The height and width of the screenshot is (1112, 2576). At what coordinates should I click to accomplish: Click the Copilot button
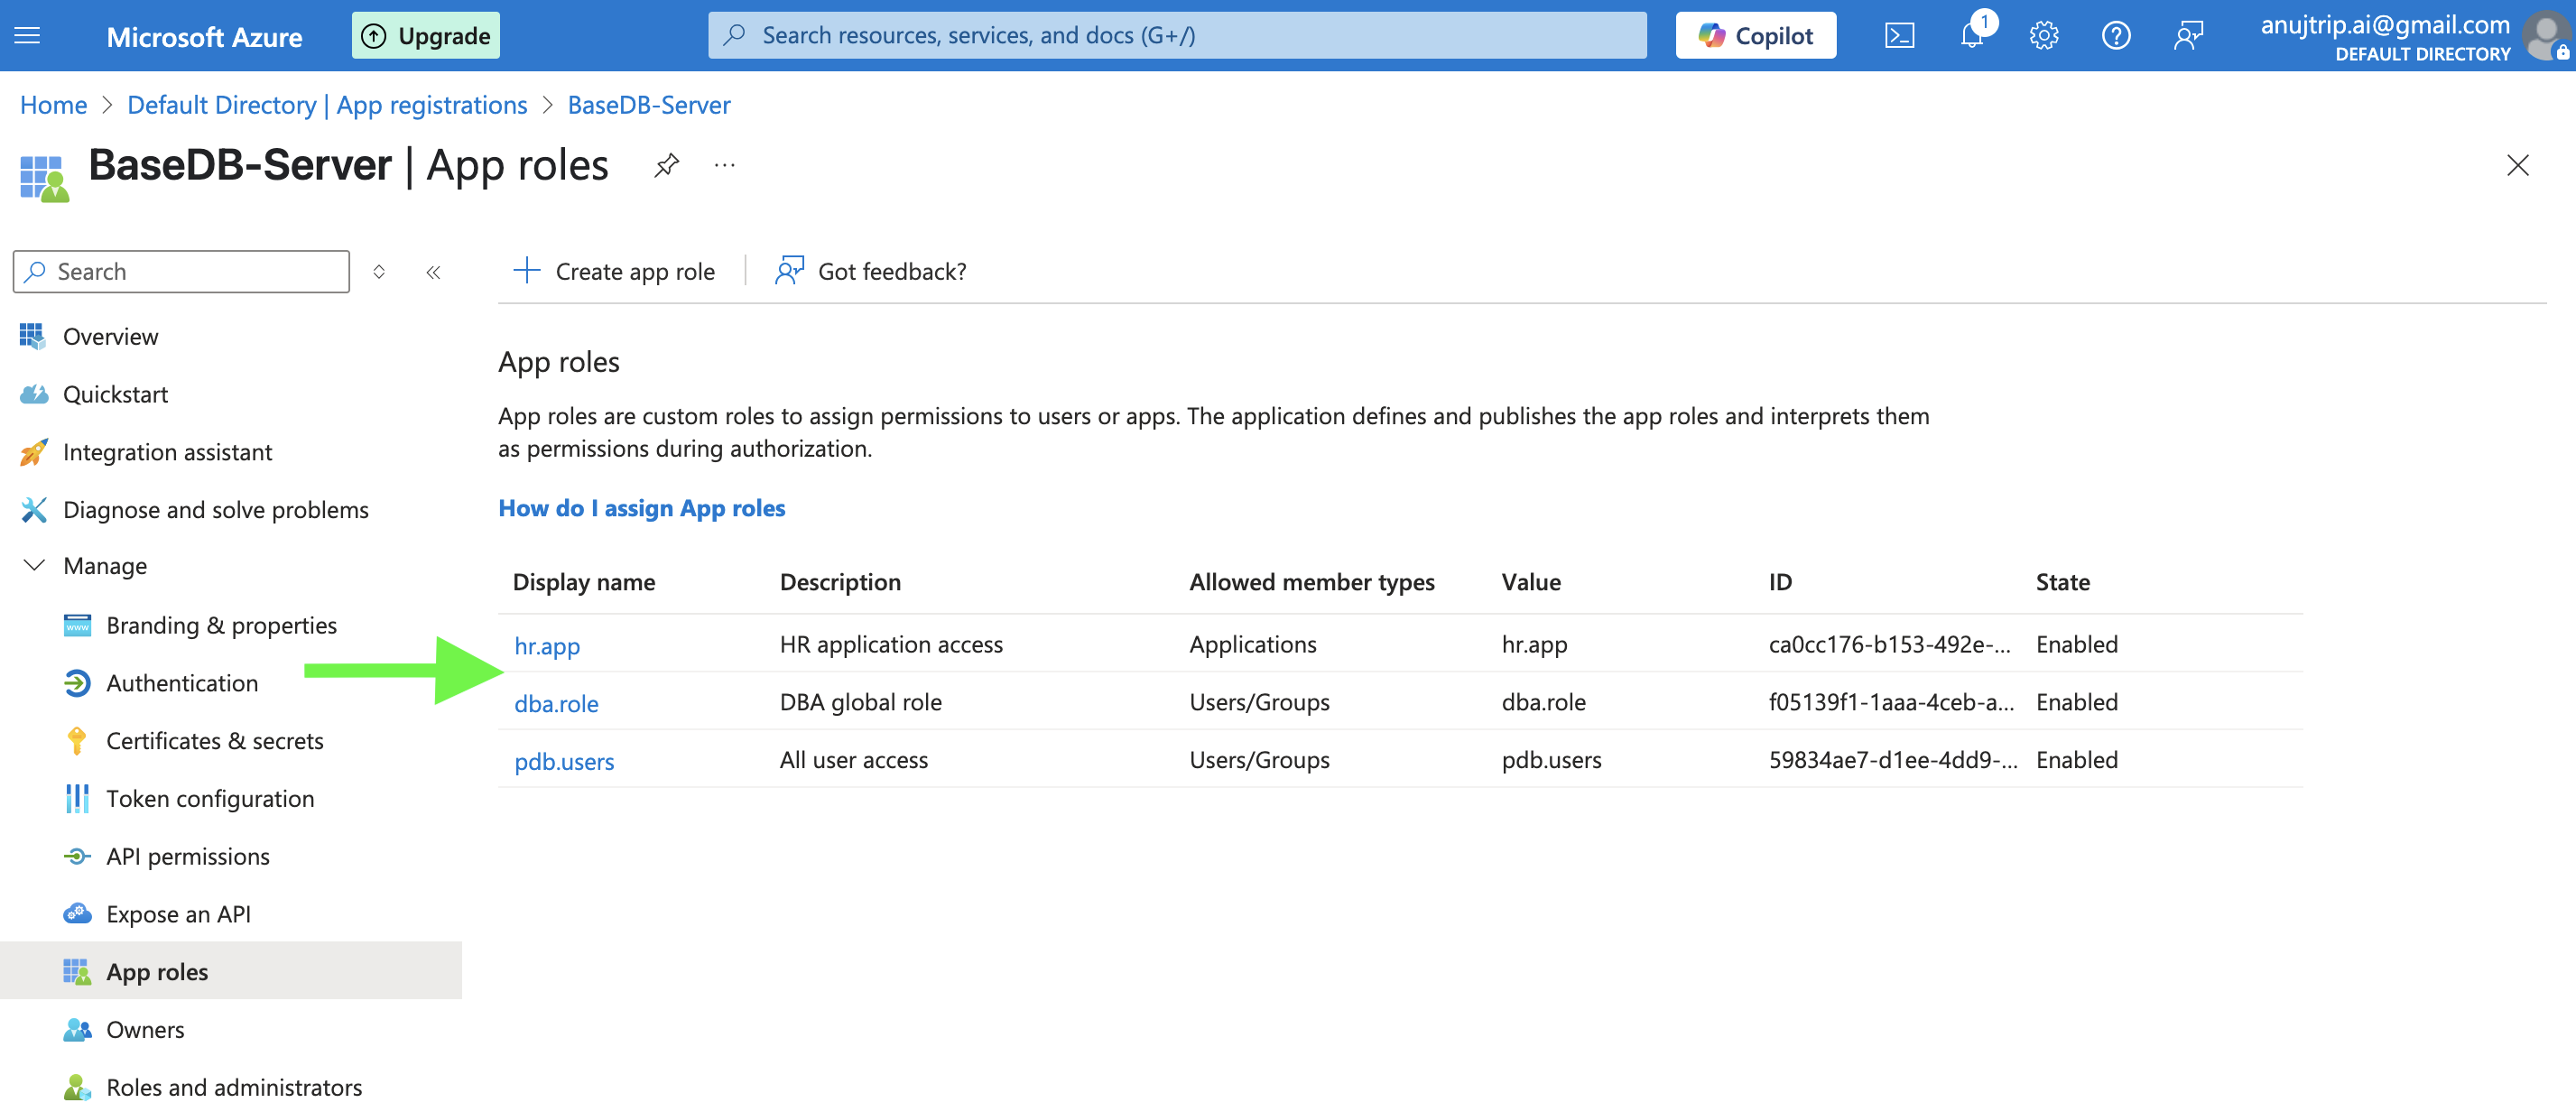1755,36
